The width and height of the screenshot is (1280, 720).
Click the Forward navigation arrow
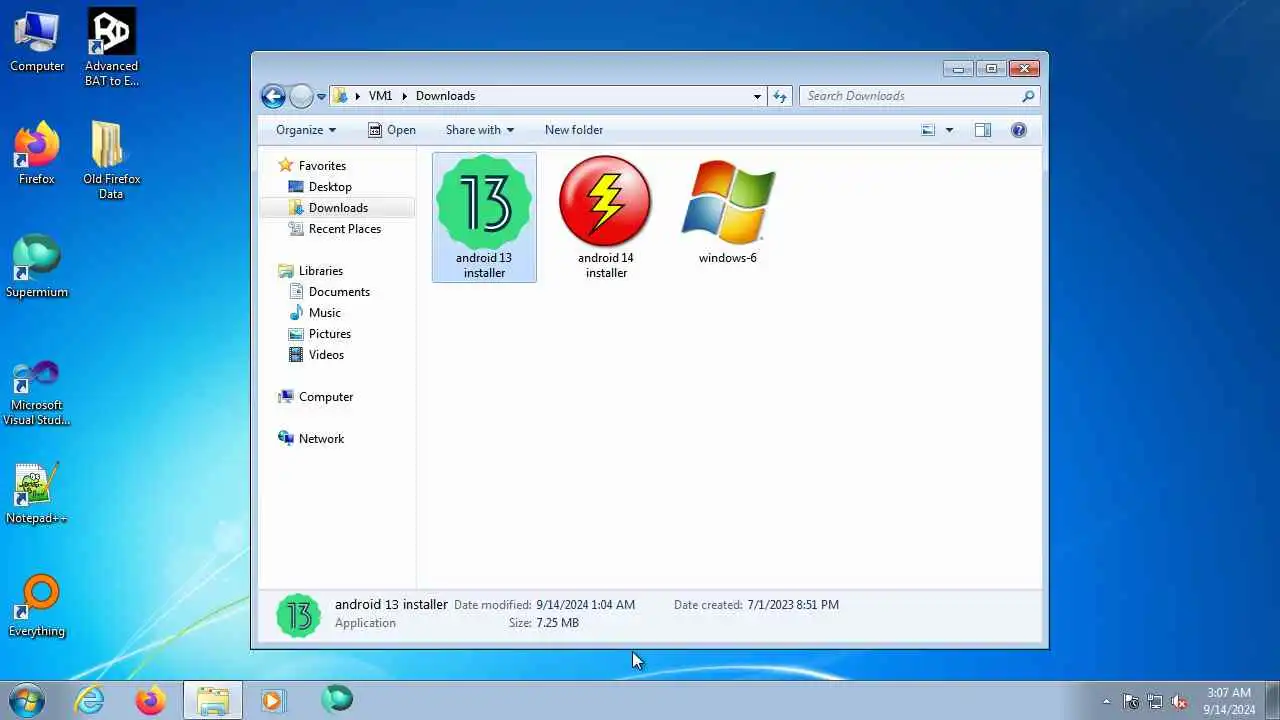click(x=301, y=96)
